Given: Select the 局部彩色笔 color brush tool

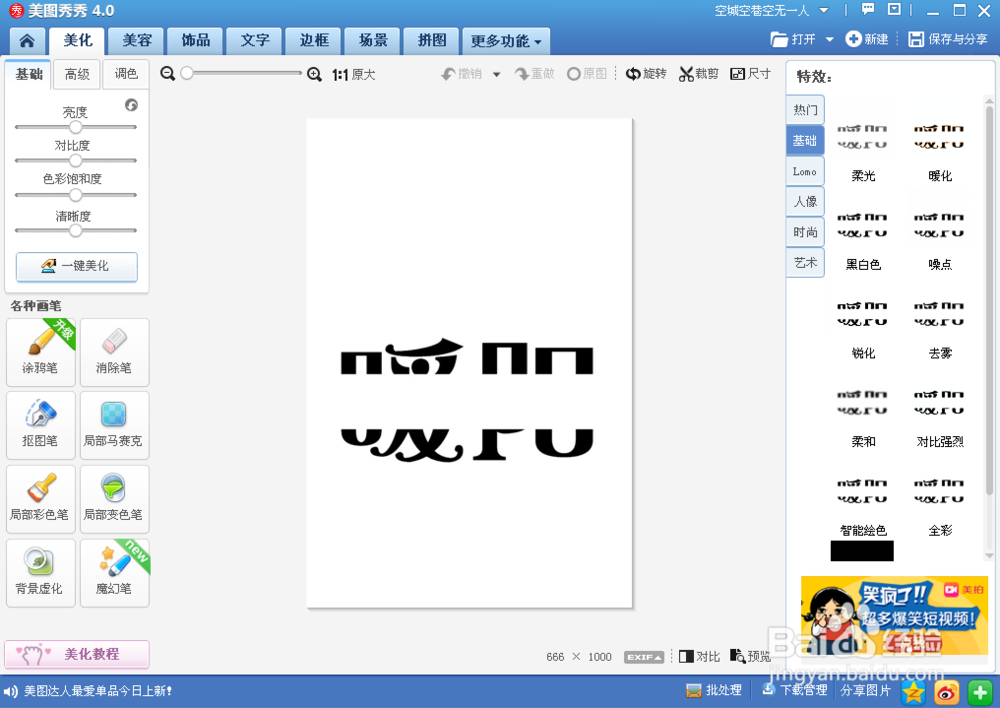Looking at the screenshot, I should (x=41, y=499).
